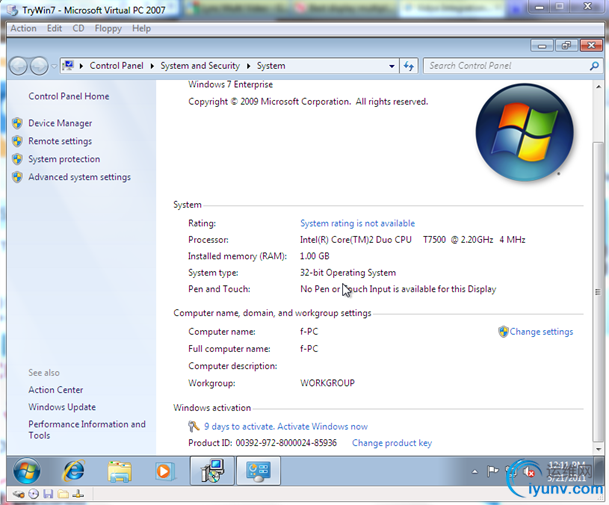Select the installer/setup disc taskbar button
Image resolution: width=609 pixels, height=505 pixels.
212,471
